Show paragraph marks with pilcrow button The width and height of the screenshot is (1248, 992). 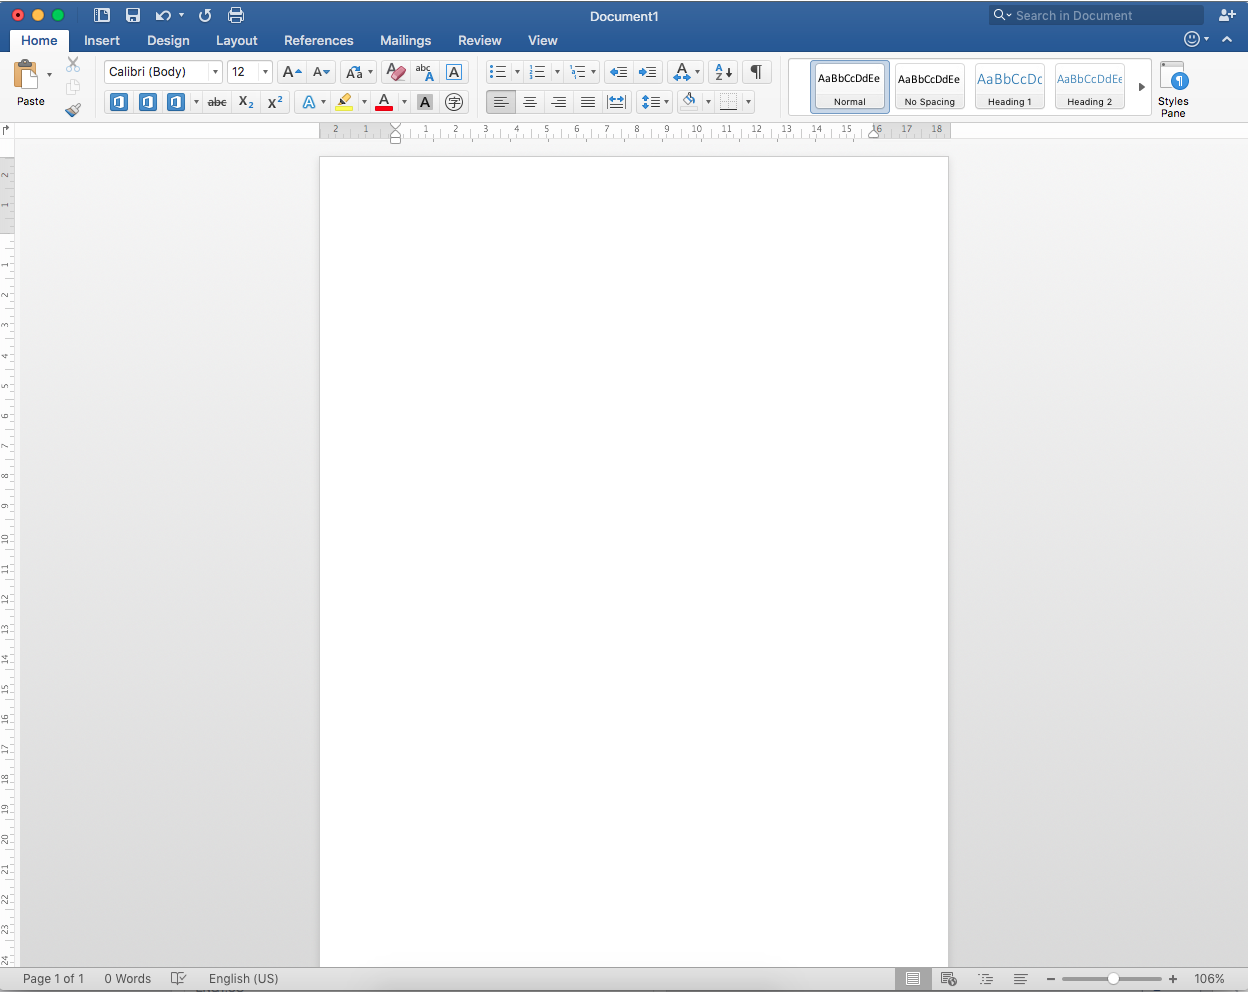[x=757, y=72]
